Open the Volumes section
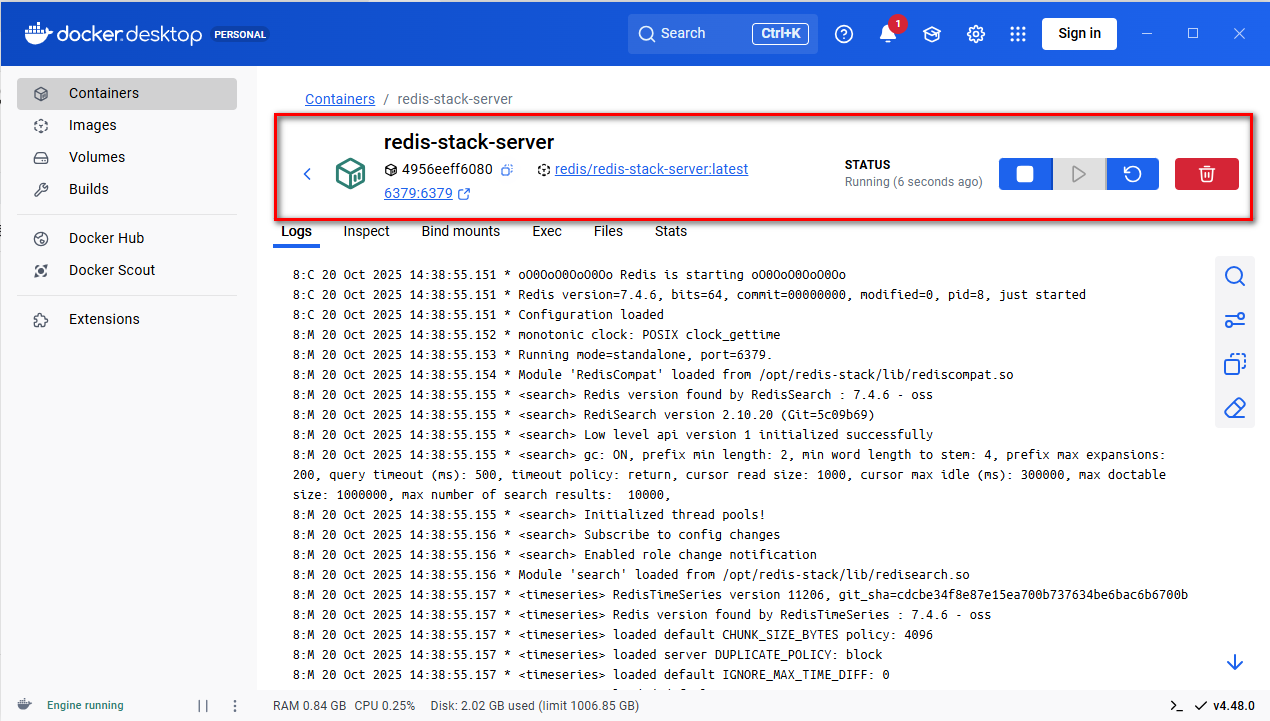 [127, 157]
